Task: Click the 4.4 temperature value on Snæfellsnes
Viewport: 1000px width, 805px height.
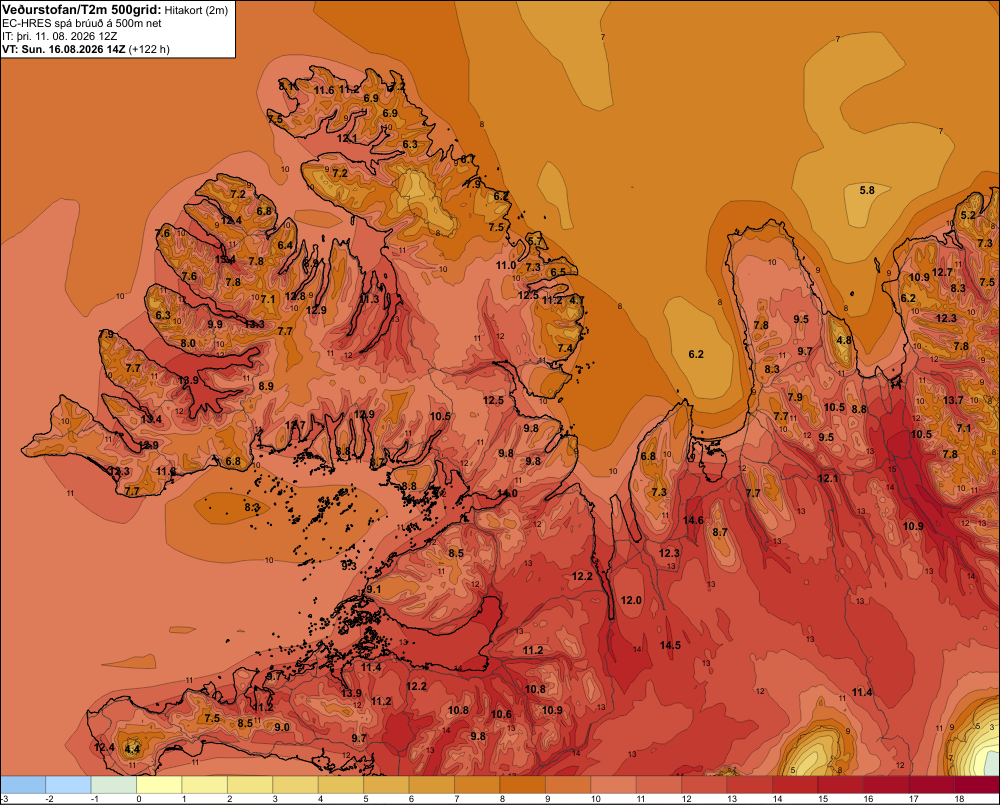Action: pyautogui.click(x=132, y=749)
